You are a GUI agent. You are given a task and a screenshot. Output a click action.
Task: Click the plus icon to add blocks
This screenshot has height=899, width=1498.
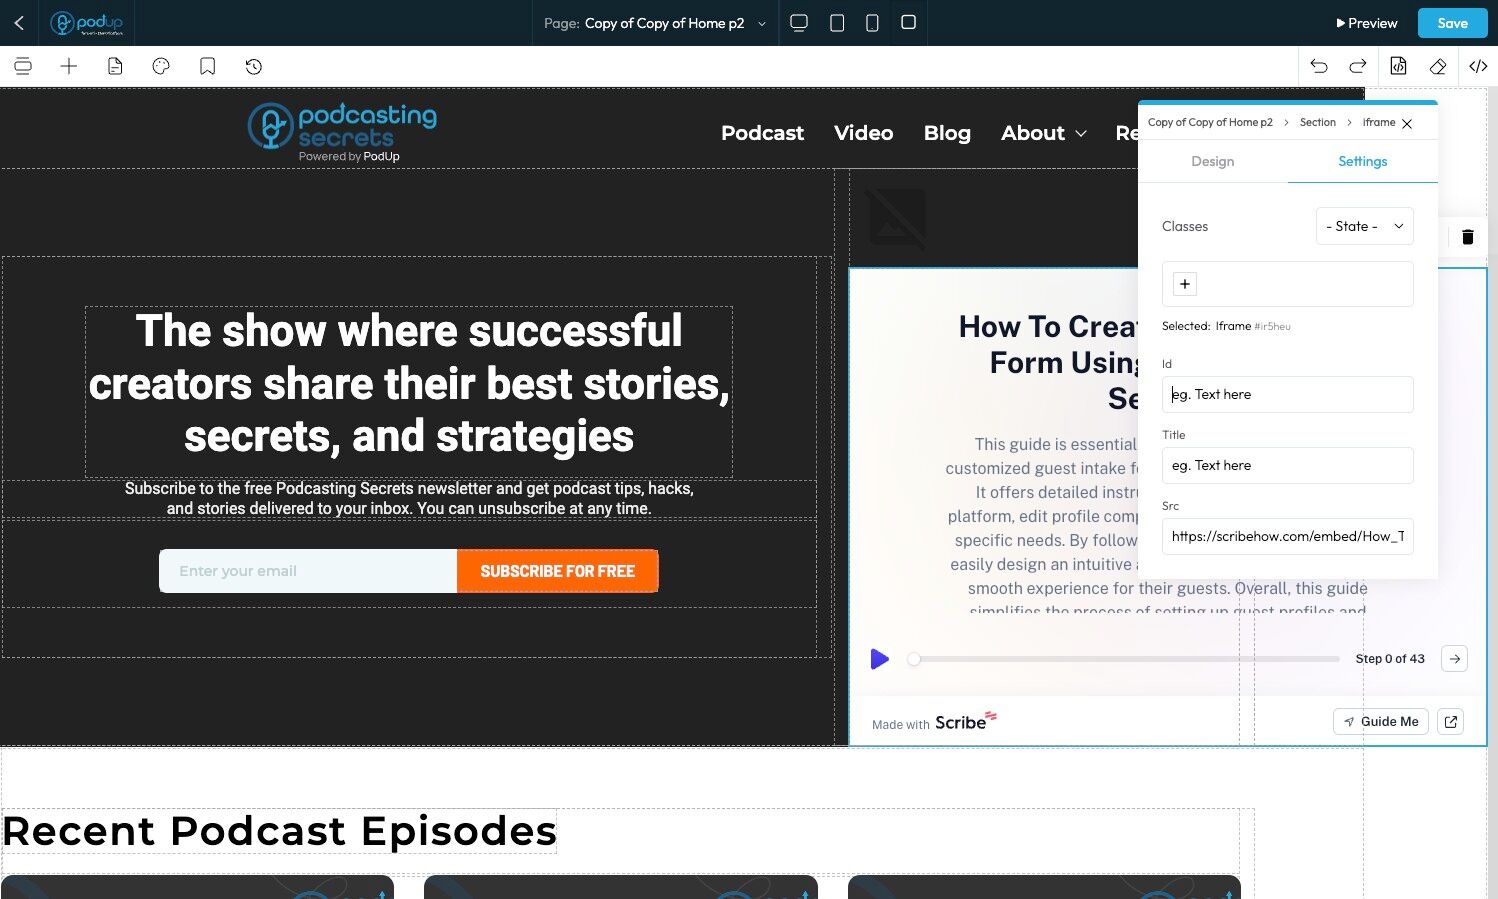pos(69,66)
